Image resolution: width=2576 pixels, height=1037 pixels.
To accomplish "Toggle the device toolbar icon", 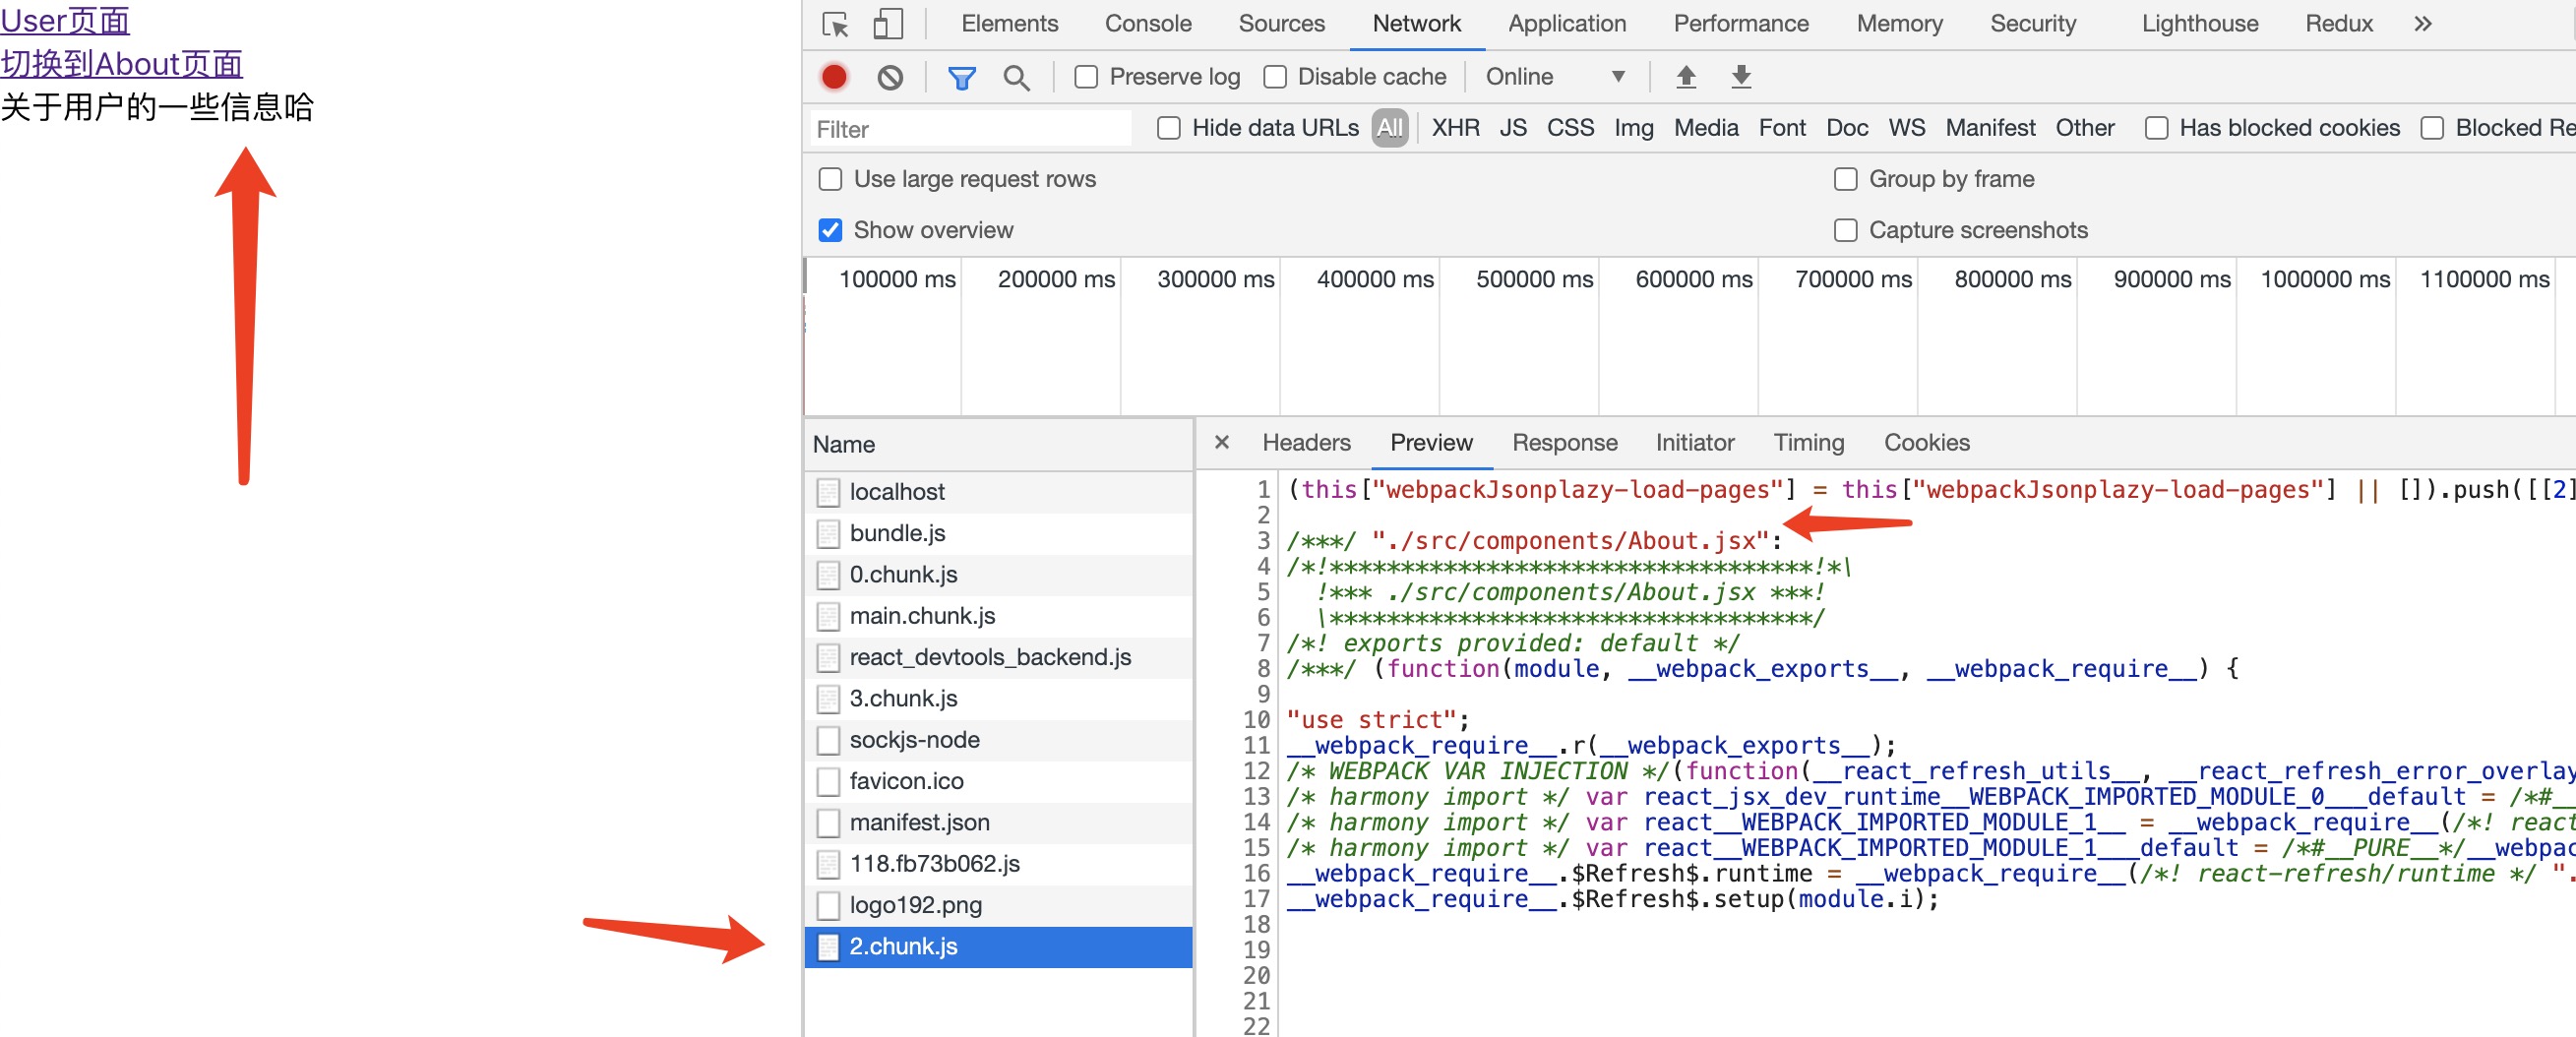I will pyautogui.click(x=887, y=24).
